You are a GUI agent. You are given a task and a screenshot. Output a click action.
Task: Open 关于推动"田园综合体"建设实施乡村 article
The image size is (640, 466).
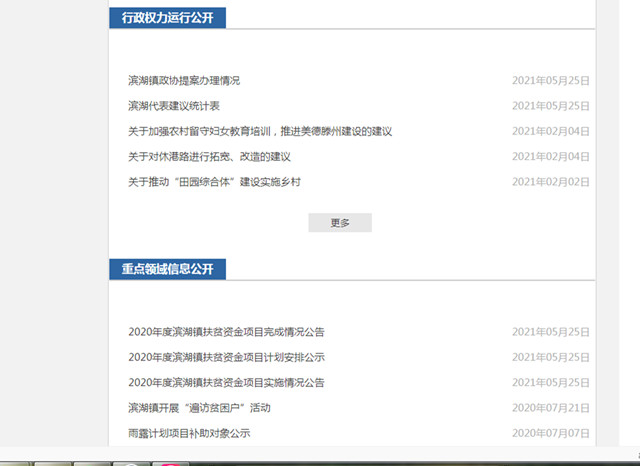(214, 182)
